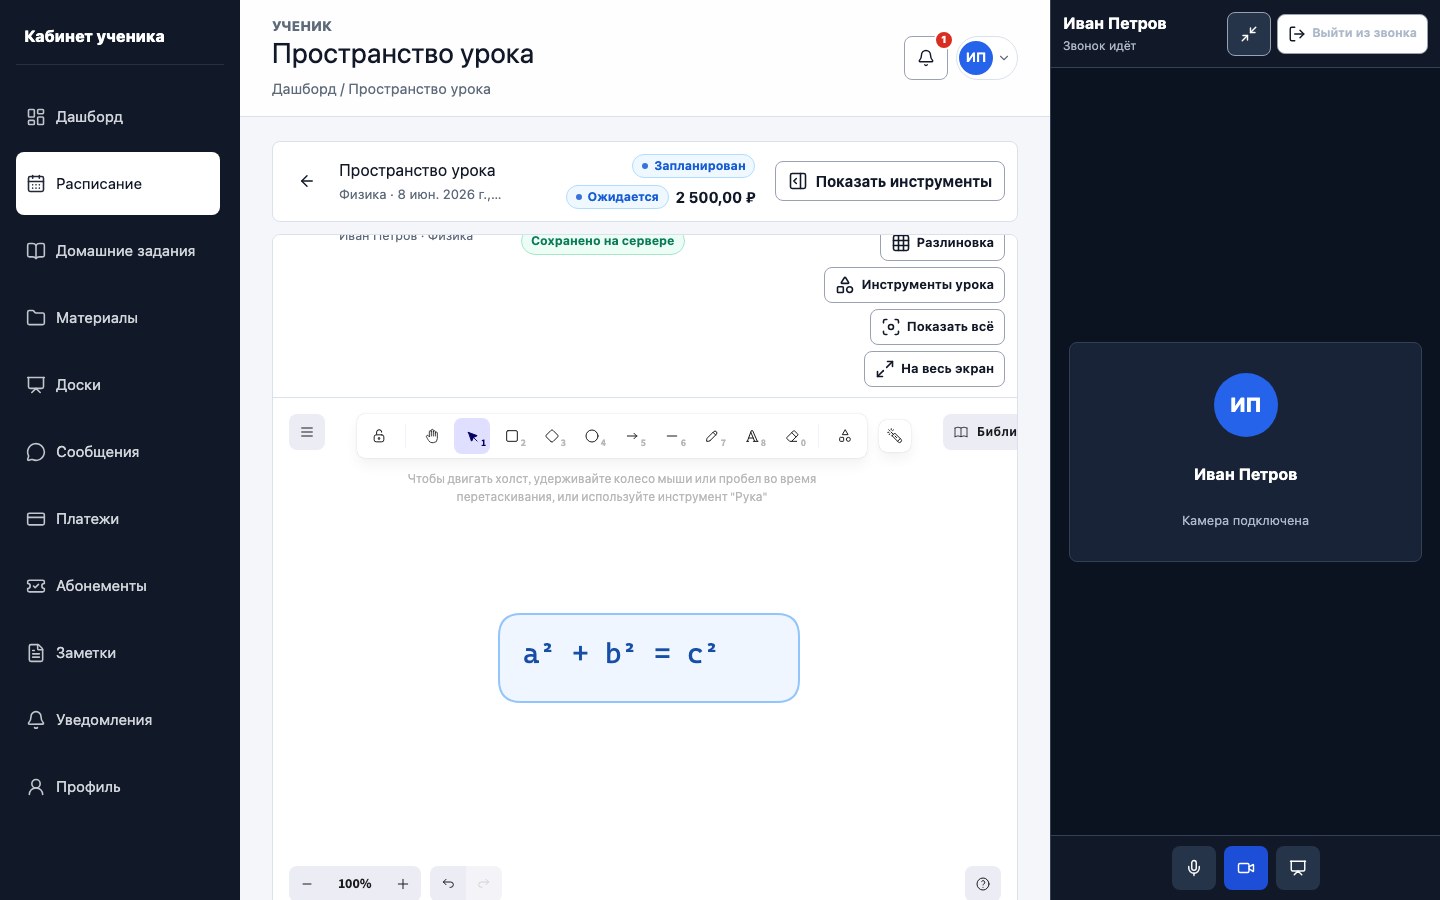Open the extra shapes tools menu
This screenshot has width=1440, height=900.
845,436
